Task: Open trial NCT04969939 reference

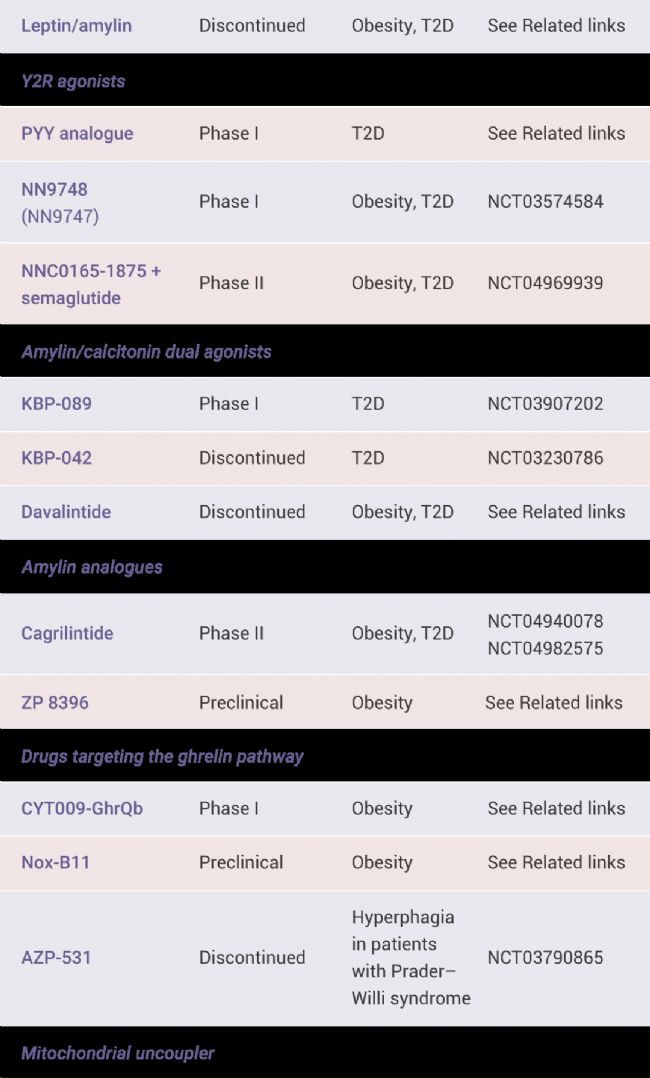Action: click(x=545, y=283)
